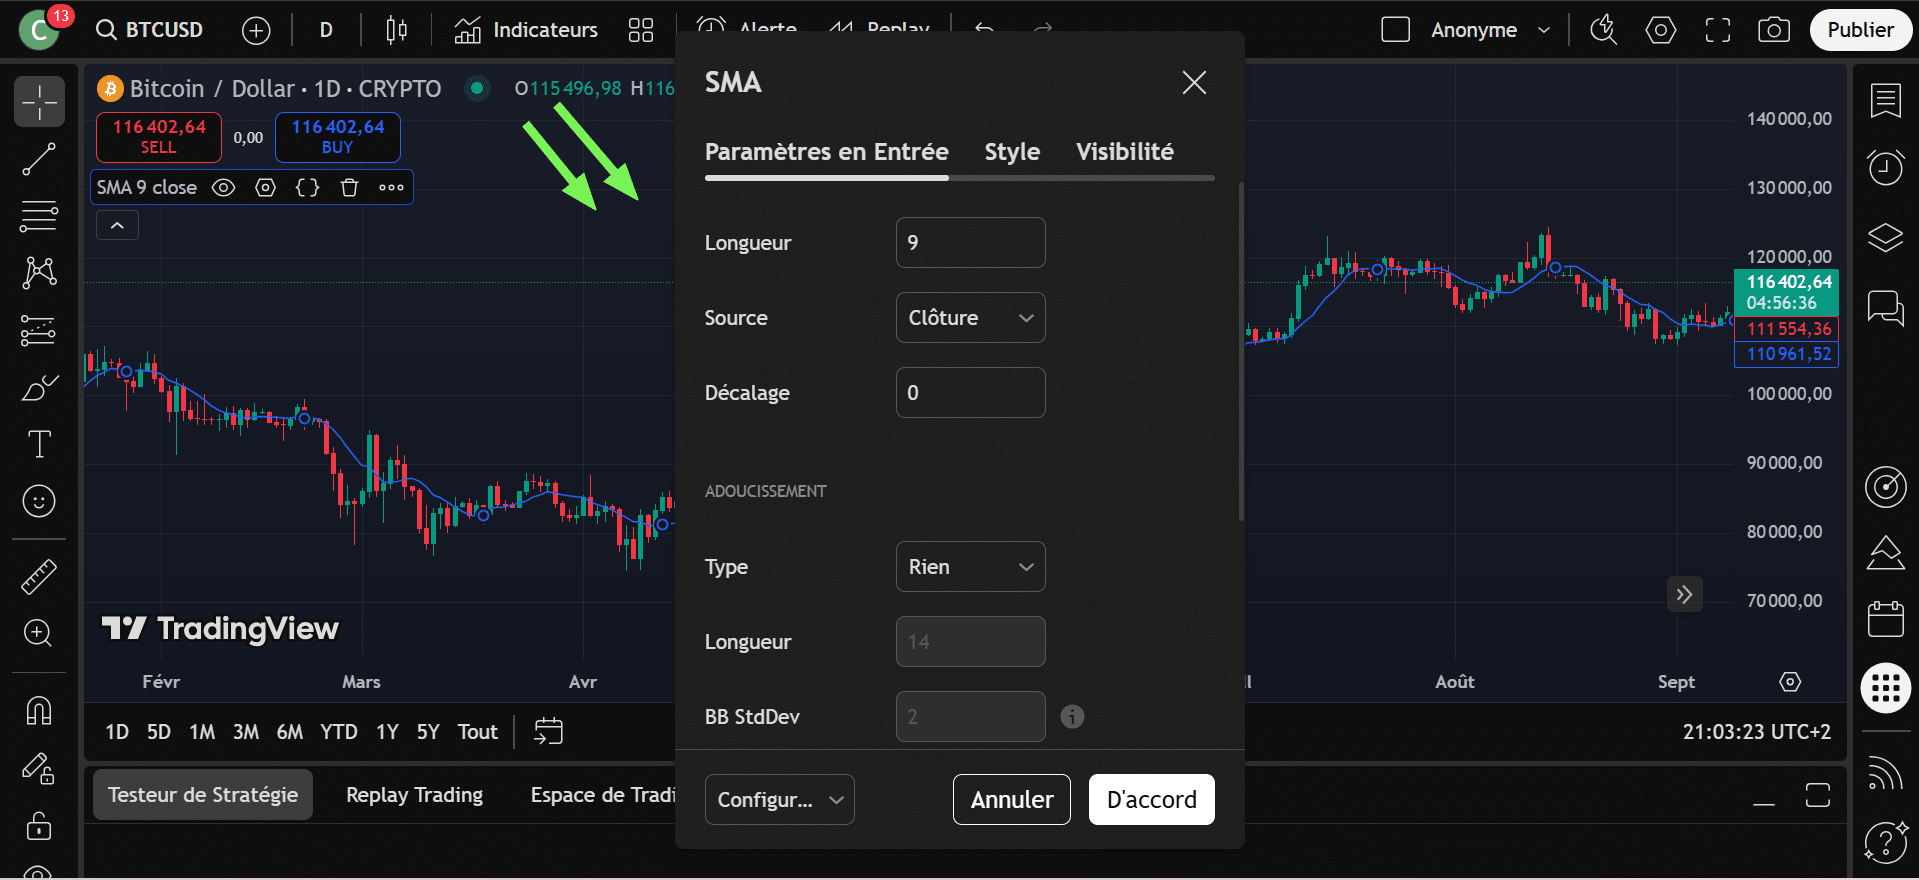Open the text annotation tool
The width and height of the screenshot is (1919, 880).
pyautogui.click(x=39, y=444)
